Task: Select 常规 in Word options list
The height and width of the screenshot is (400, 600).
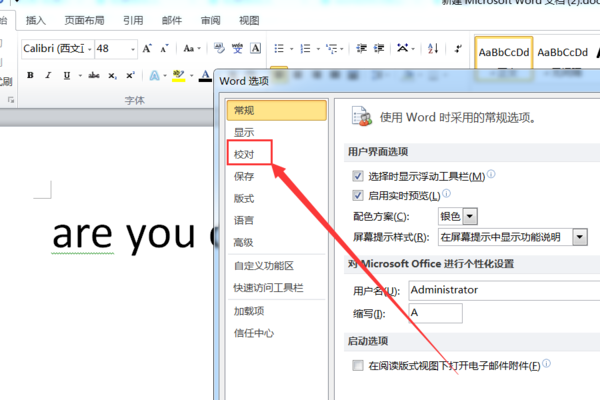Action: [x=277, y=111]
